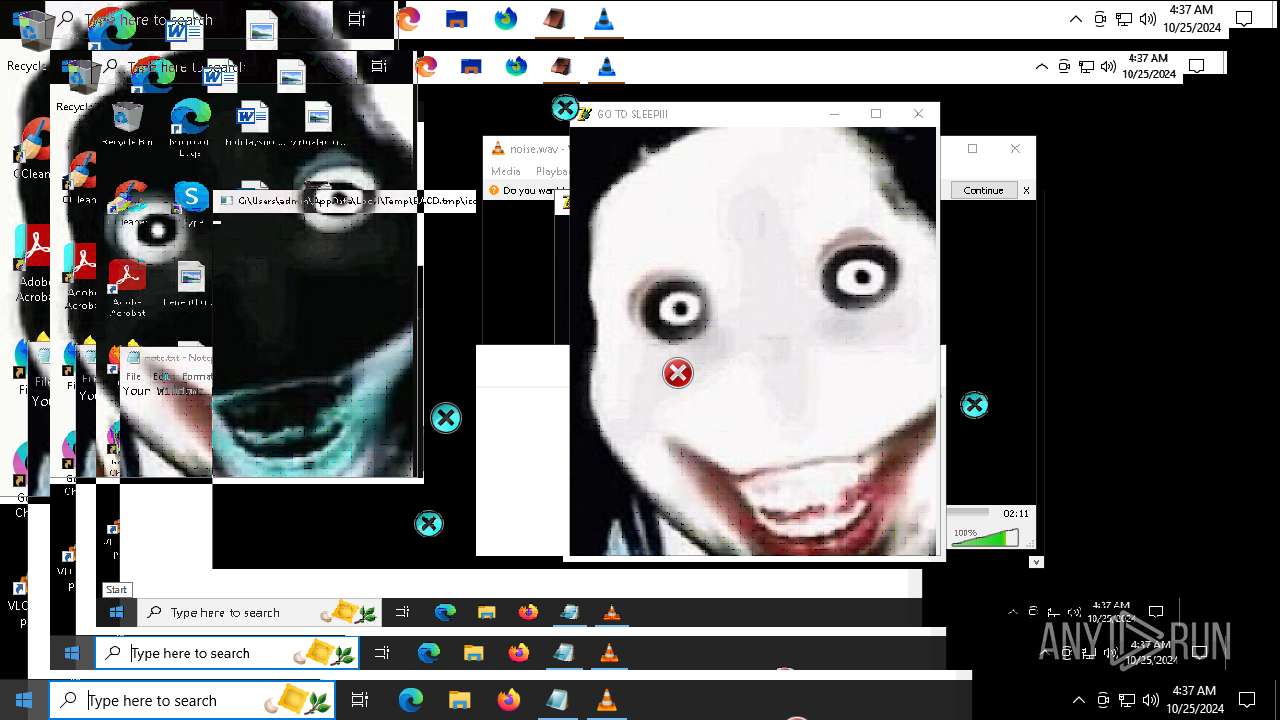The height and width of the screenshot is (720, 1280).
Task: Click the cyan X right of the face window
Action: click(974, 405)
